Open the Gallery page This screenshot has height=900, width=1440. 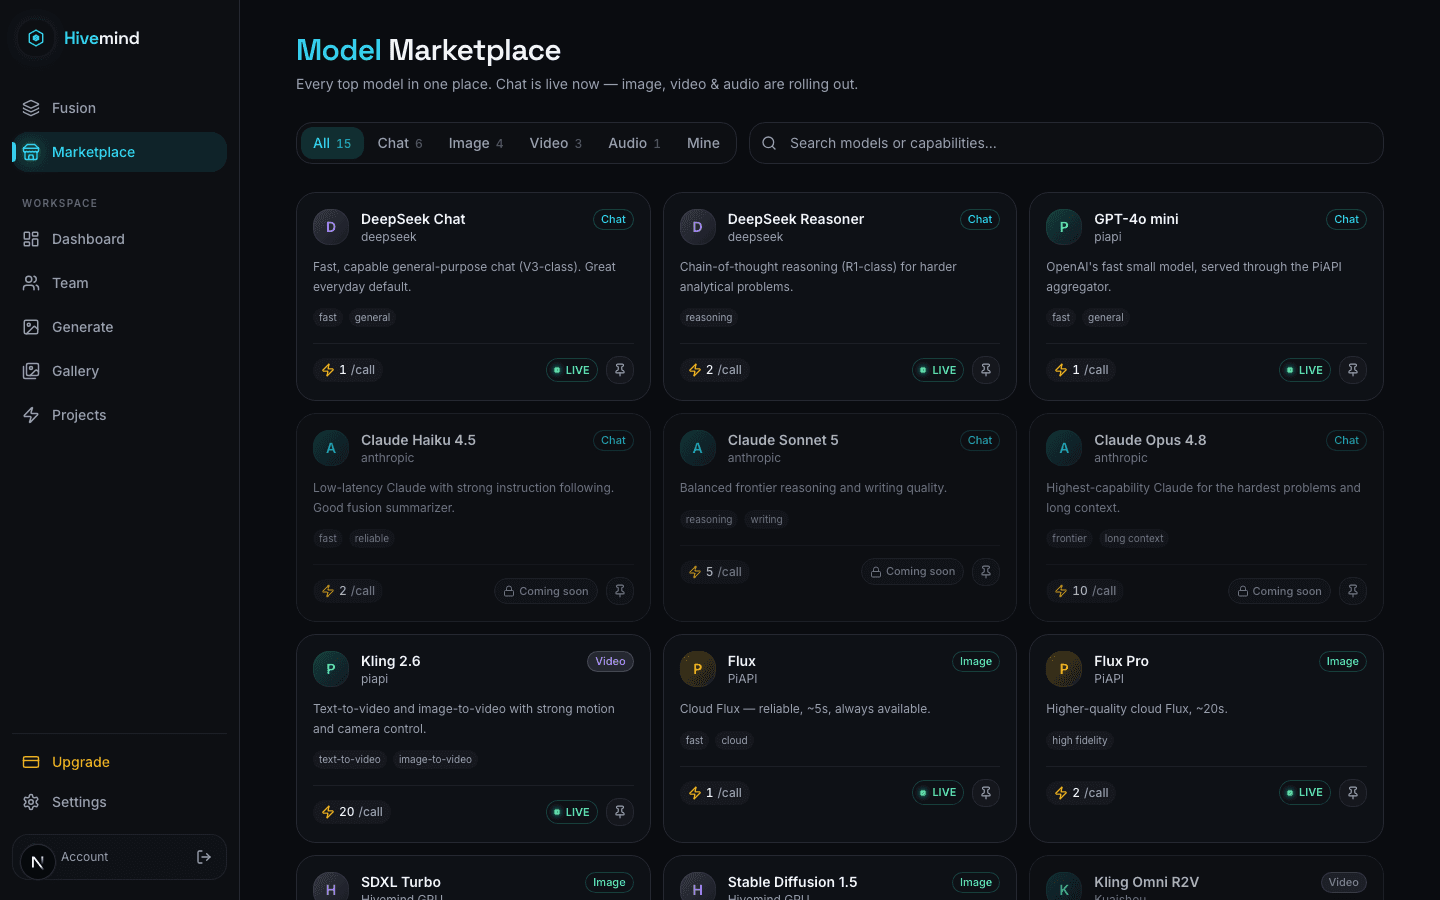click(119, 371)
